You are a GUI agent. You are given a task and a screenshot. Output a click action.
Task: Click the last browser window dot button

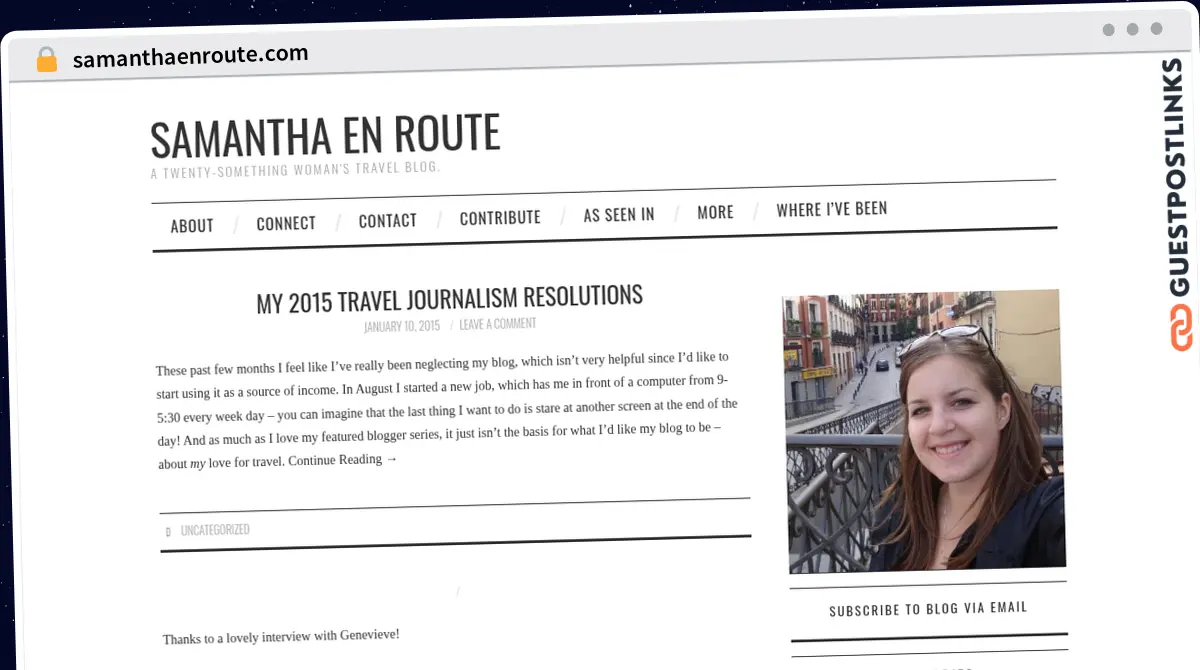pyautogui.click(x=1157, y=29)
